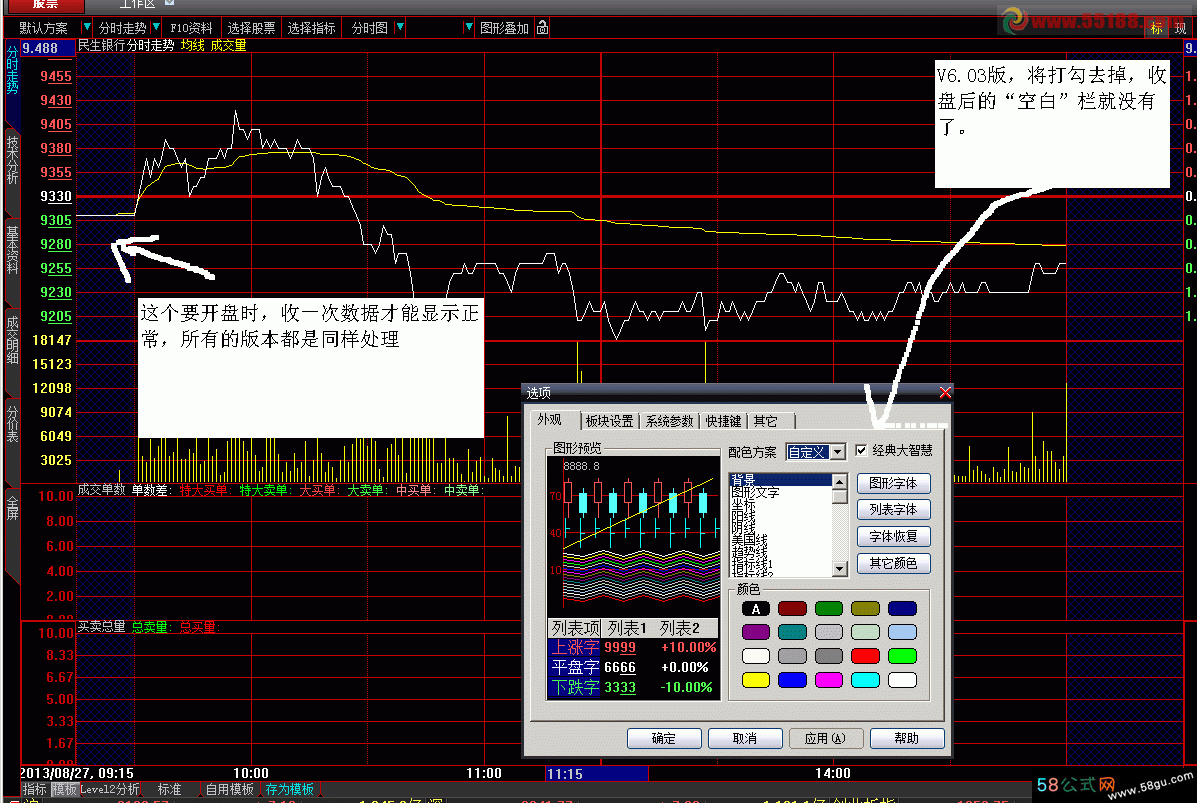Viewport: 1197px width, 803px height.
Task: Select the 股票 tab at top left
Action: [x=45, y=5]
